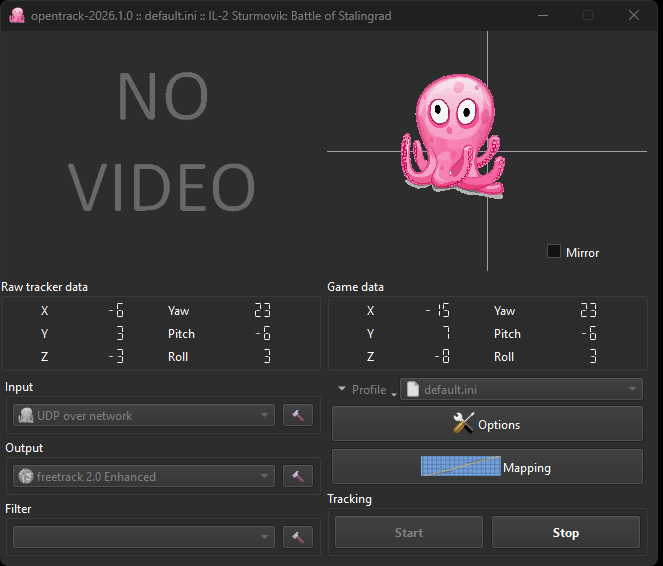Expand the empty Filter dropdown
Image resolution: width=663 pixels, height=566 pixels.
(144, 537)
